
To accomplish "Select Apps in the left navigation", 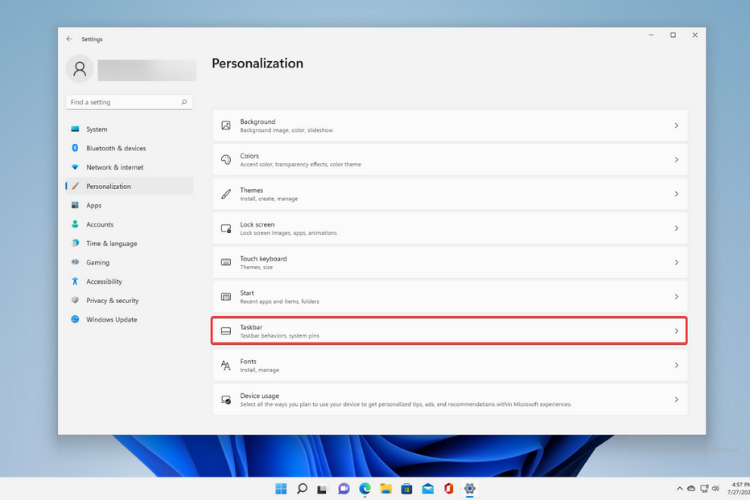I will tap(94, 205).
